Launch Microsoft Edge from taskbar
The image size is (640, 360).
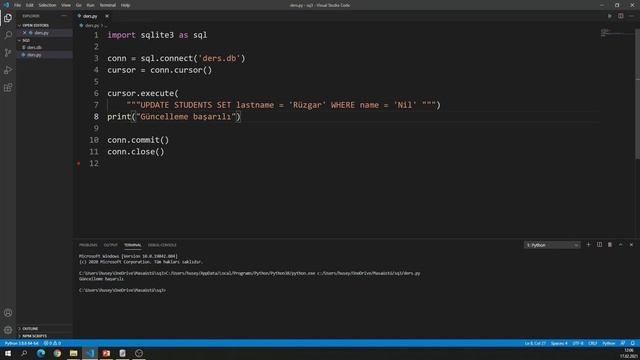[41, 353]
